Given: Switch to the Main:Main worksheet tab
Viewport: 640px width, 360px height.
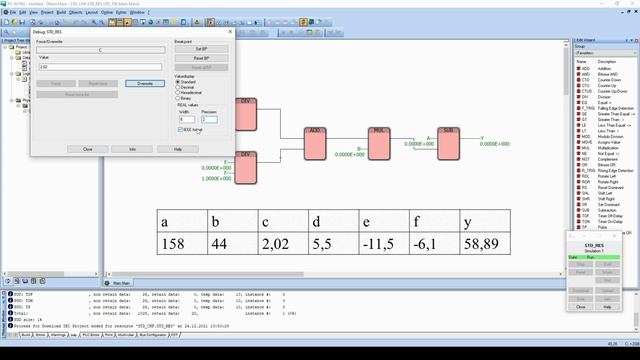Looking at the screenshot, I should click(118, 283).
